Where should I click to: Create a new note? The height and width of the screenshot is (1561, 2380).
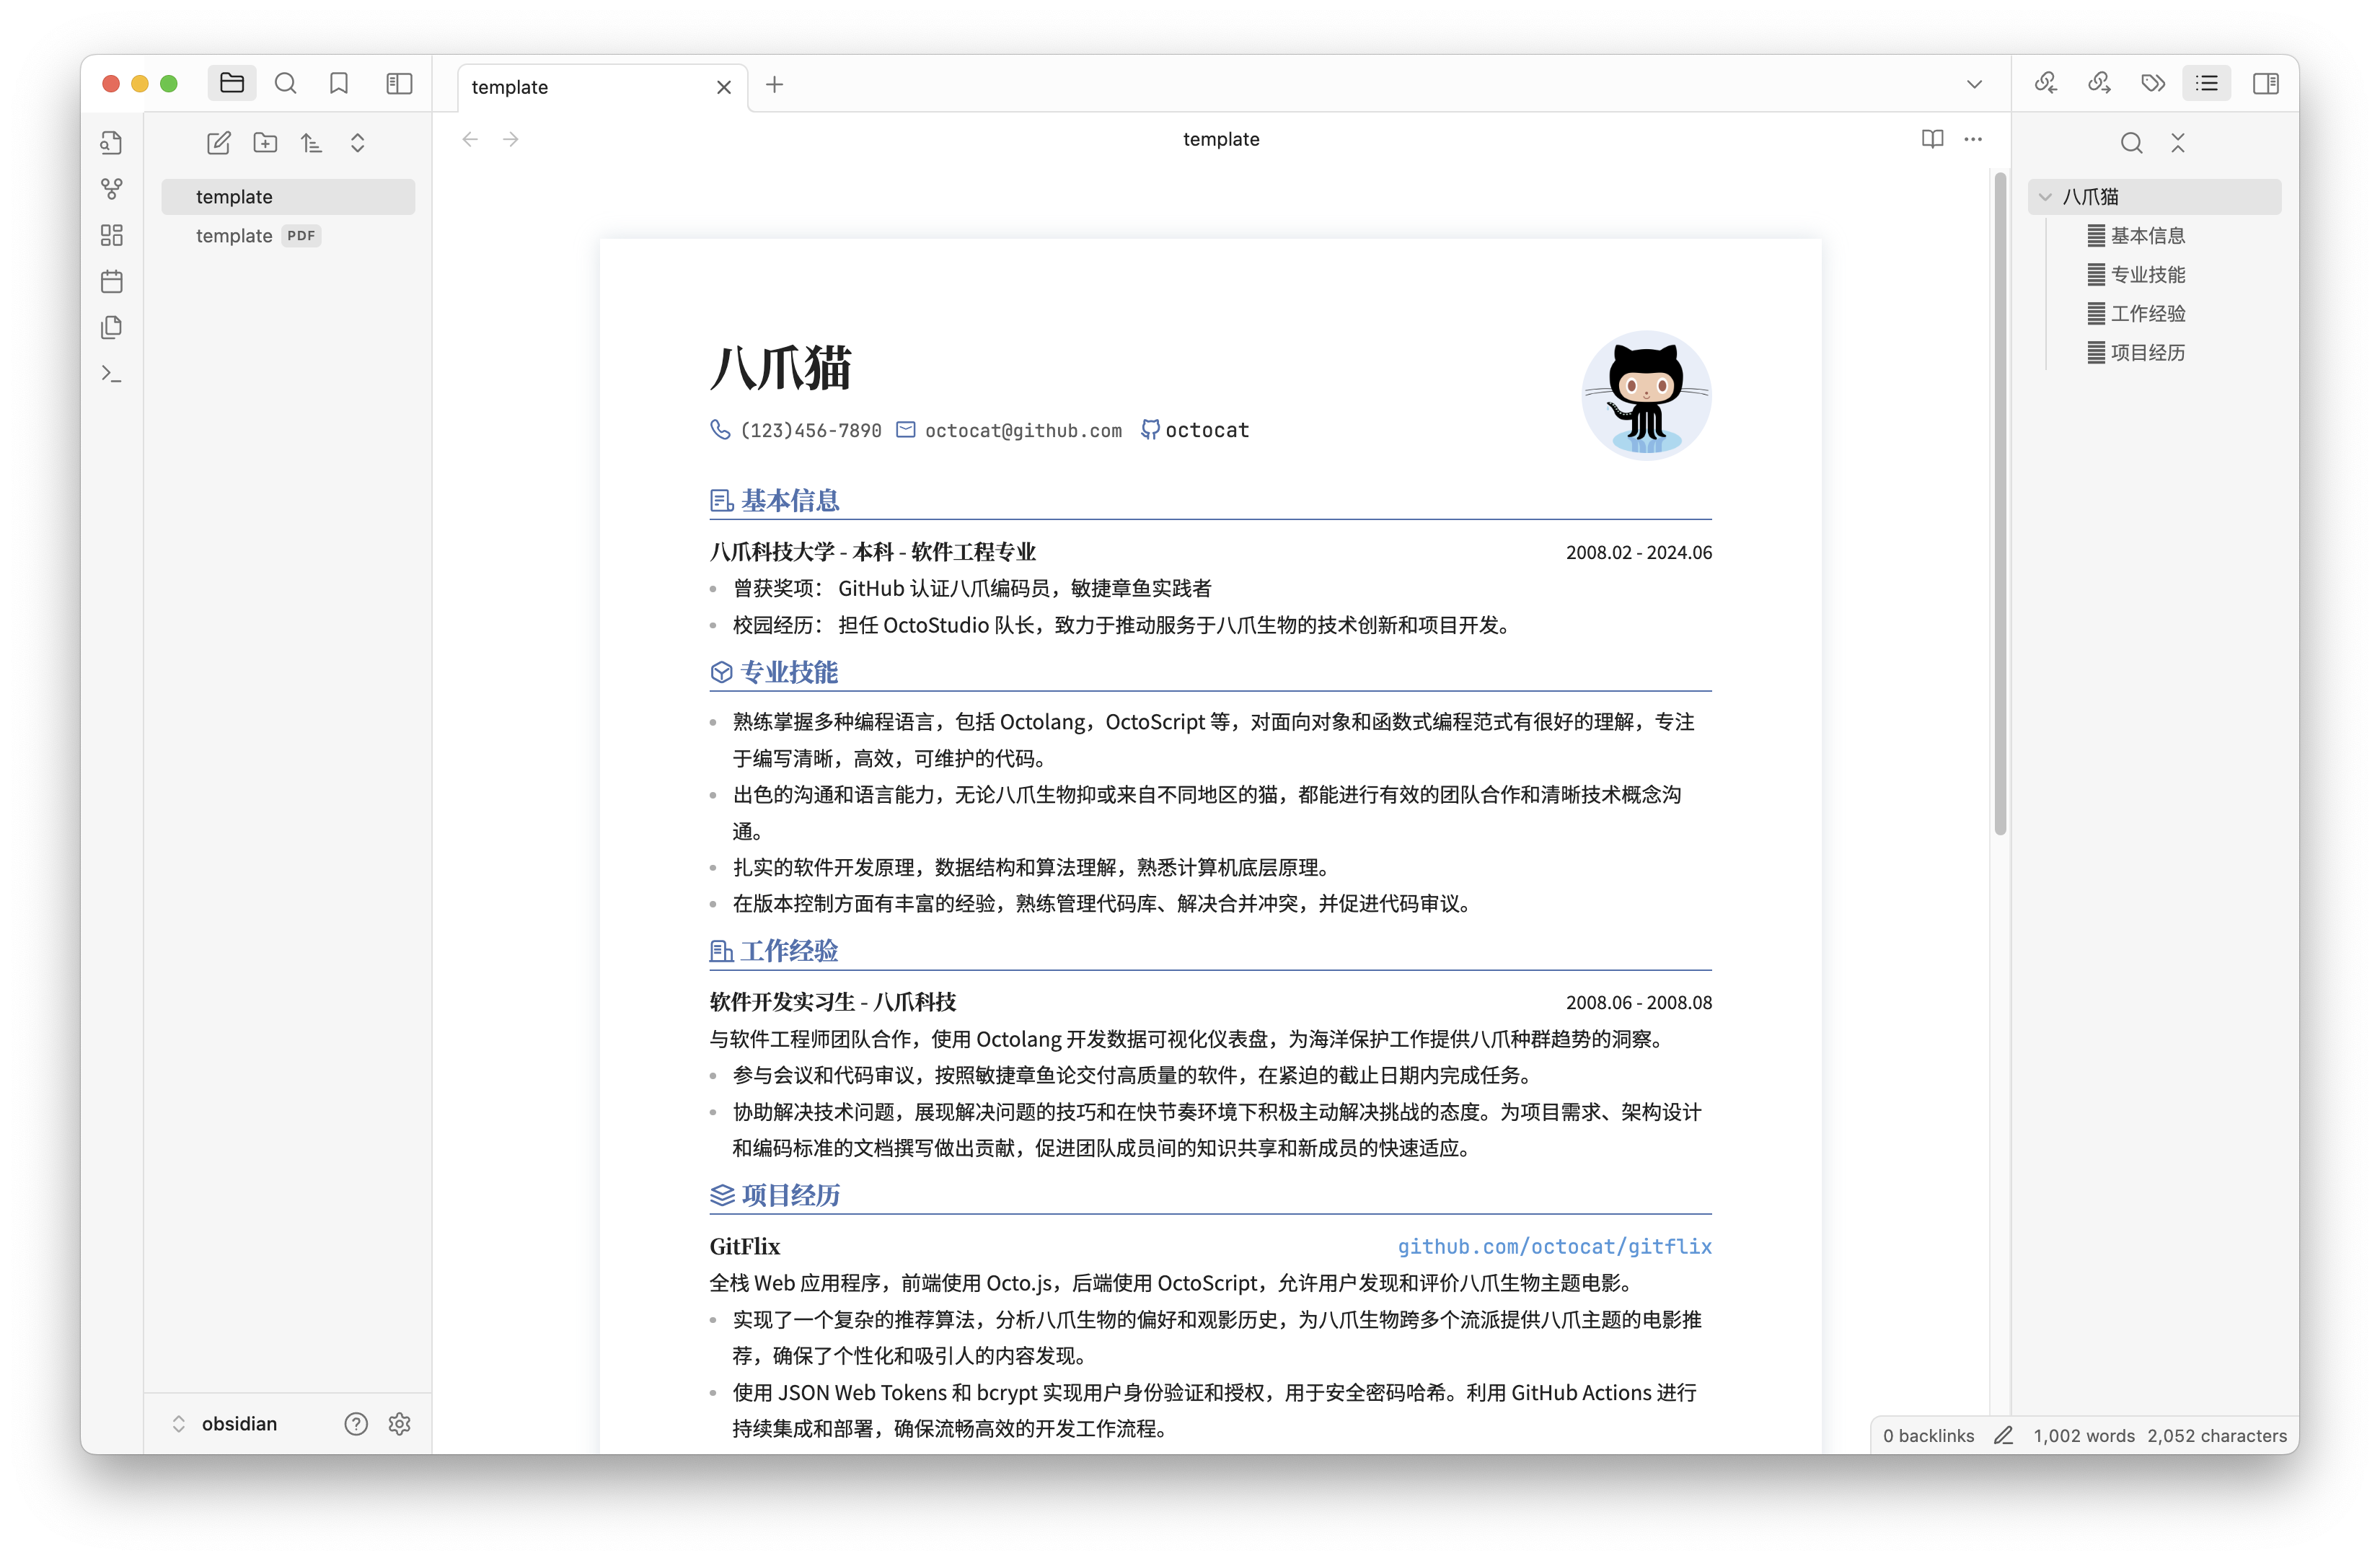(x=218, y=143)
